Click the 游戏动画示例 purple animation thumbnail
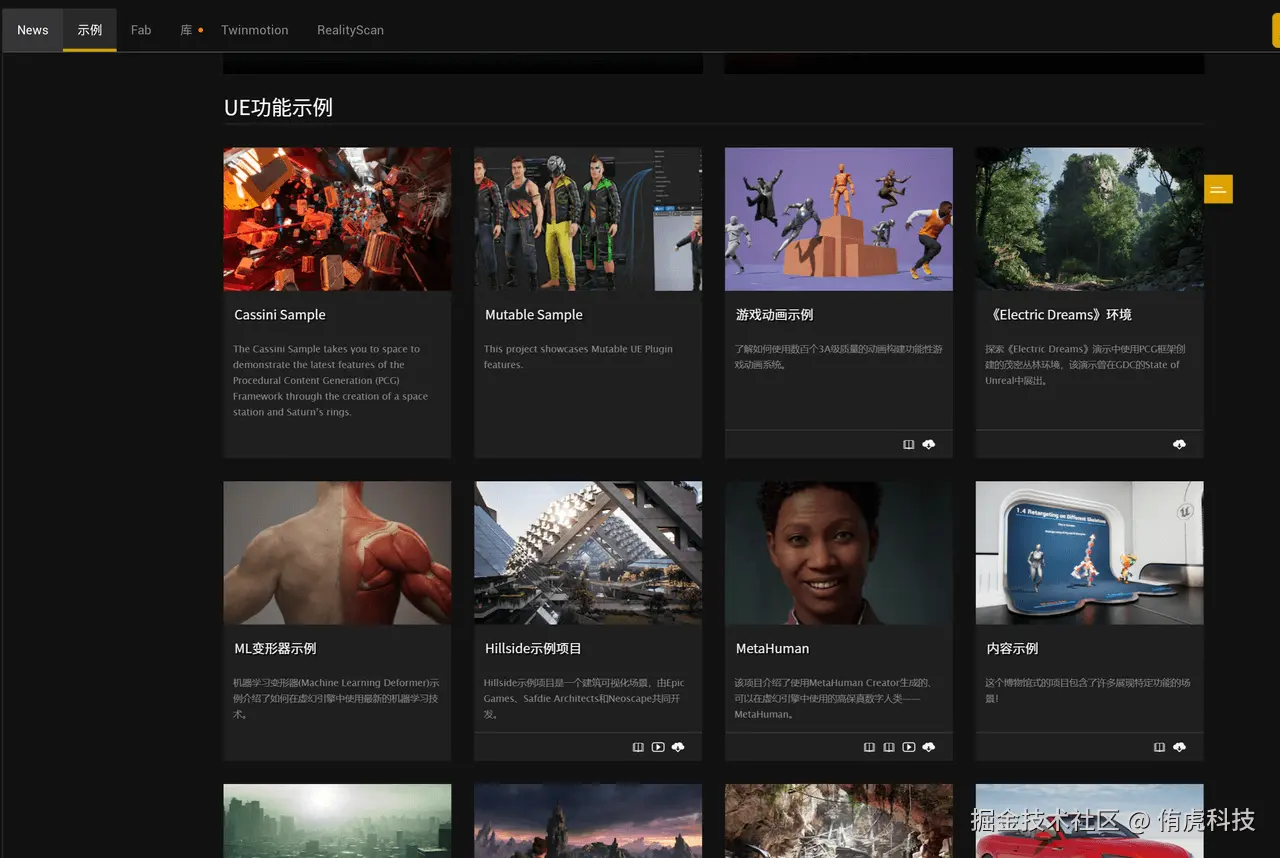 click(839, 219)
